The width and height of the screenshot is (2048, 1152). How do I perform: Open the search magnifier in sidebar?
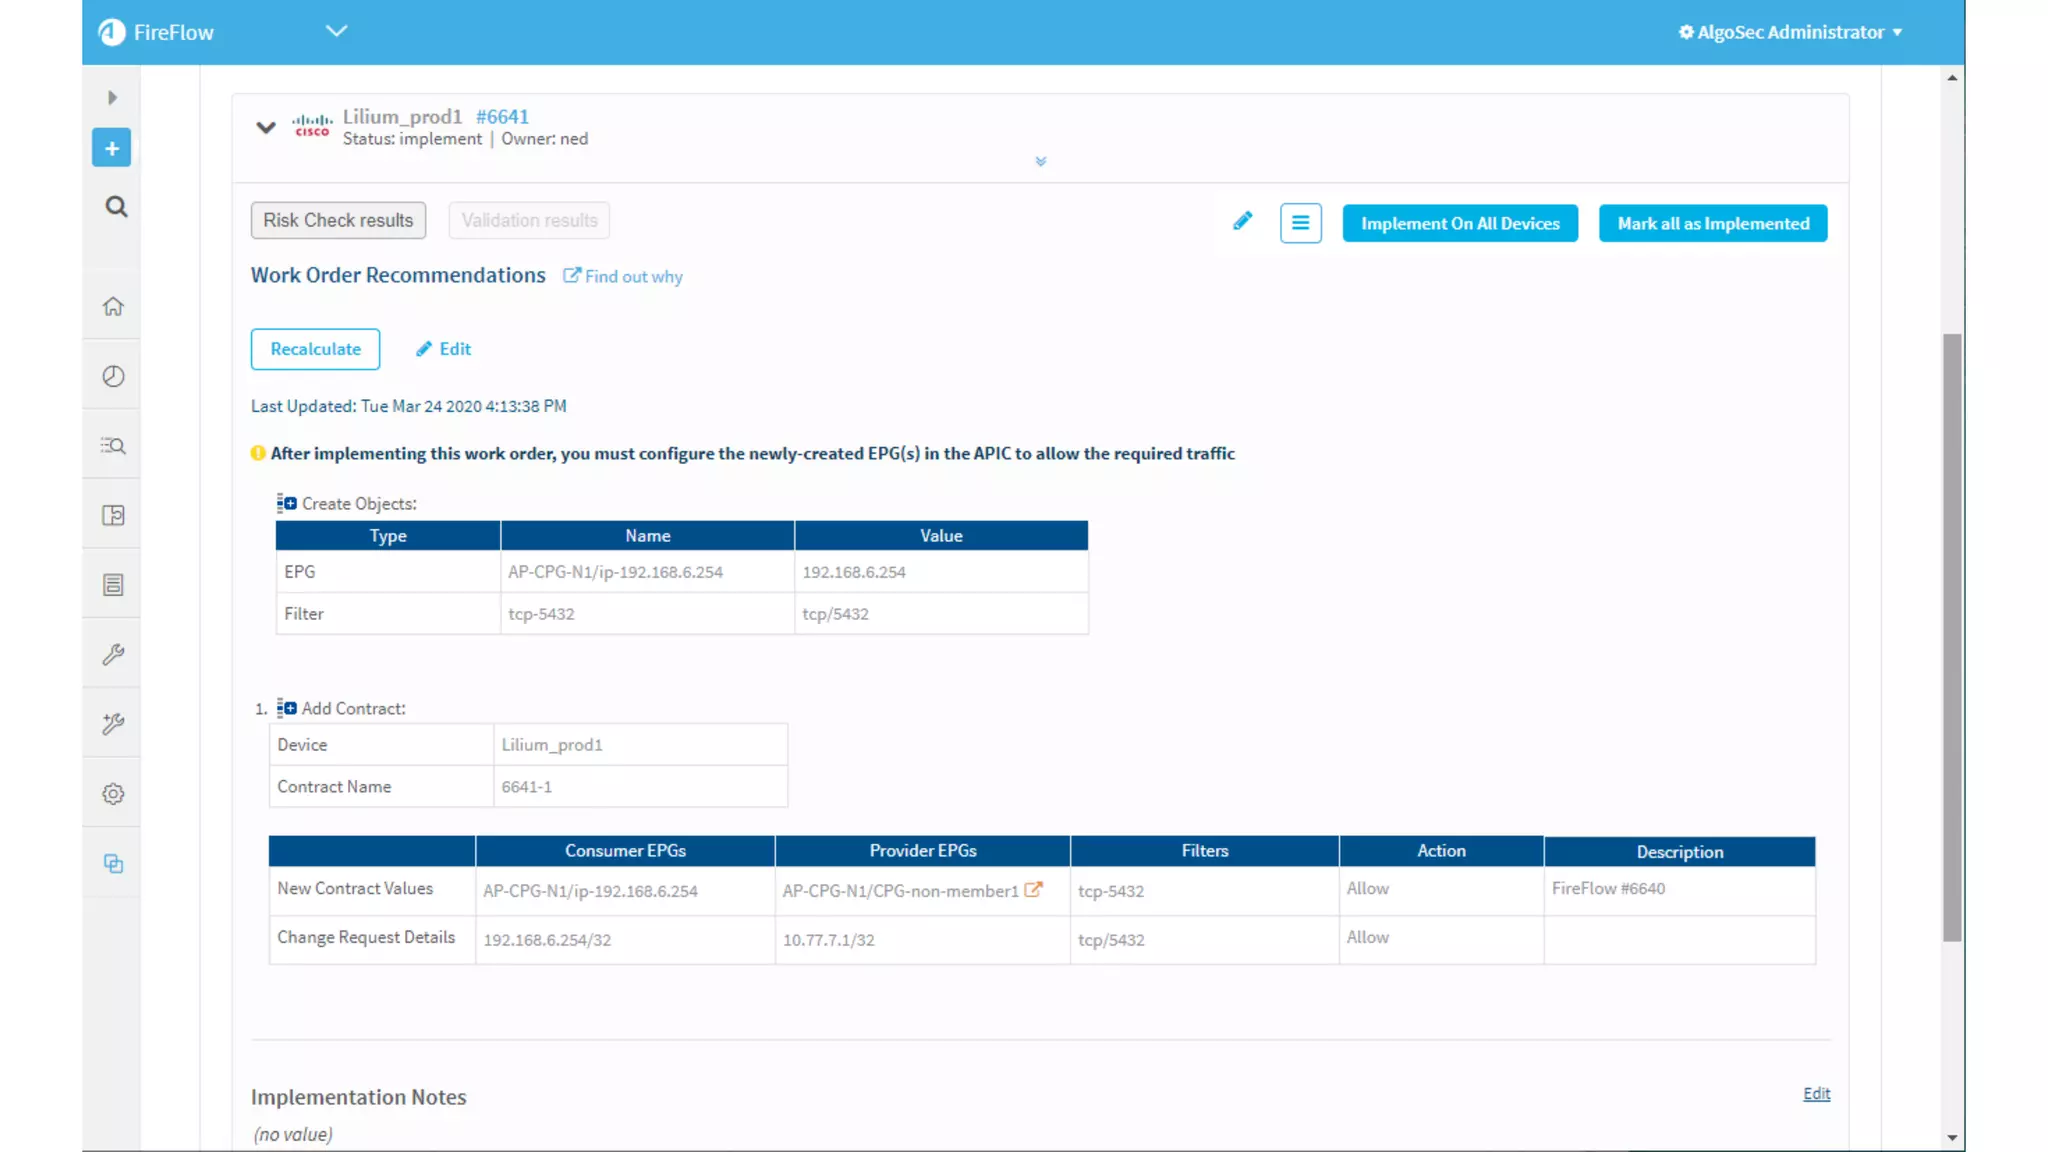point(116,207)
